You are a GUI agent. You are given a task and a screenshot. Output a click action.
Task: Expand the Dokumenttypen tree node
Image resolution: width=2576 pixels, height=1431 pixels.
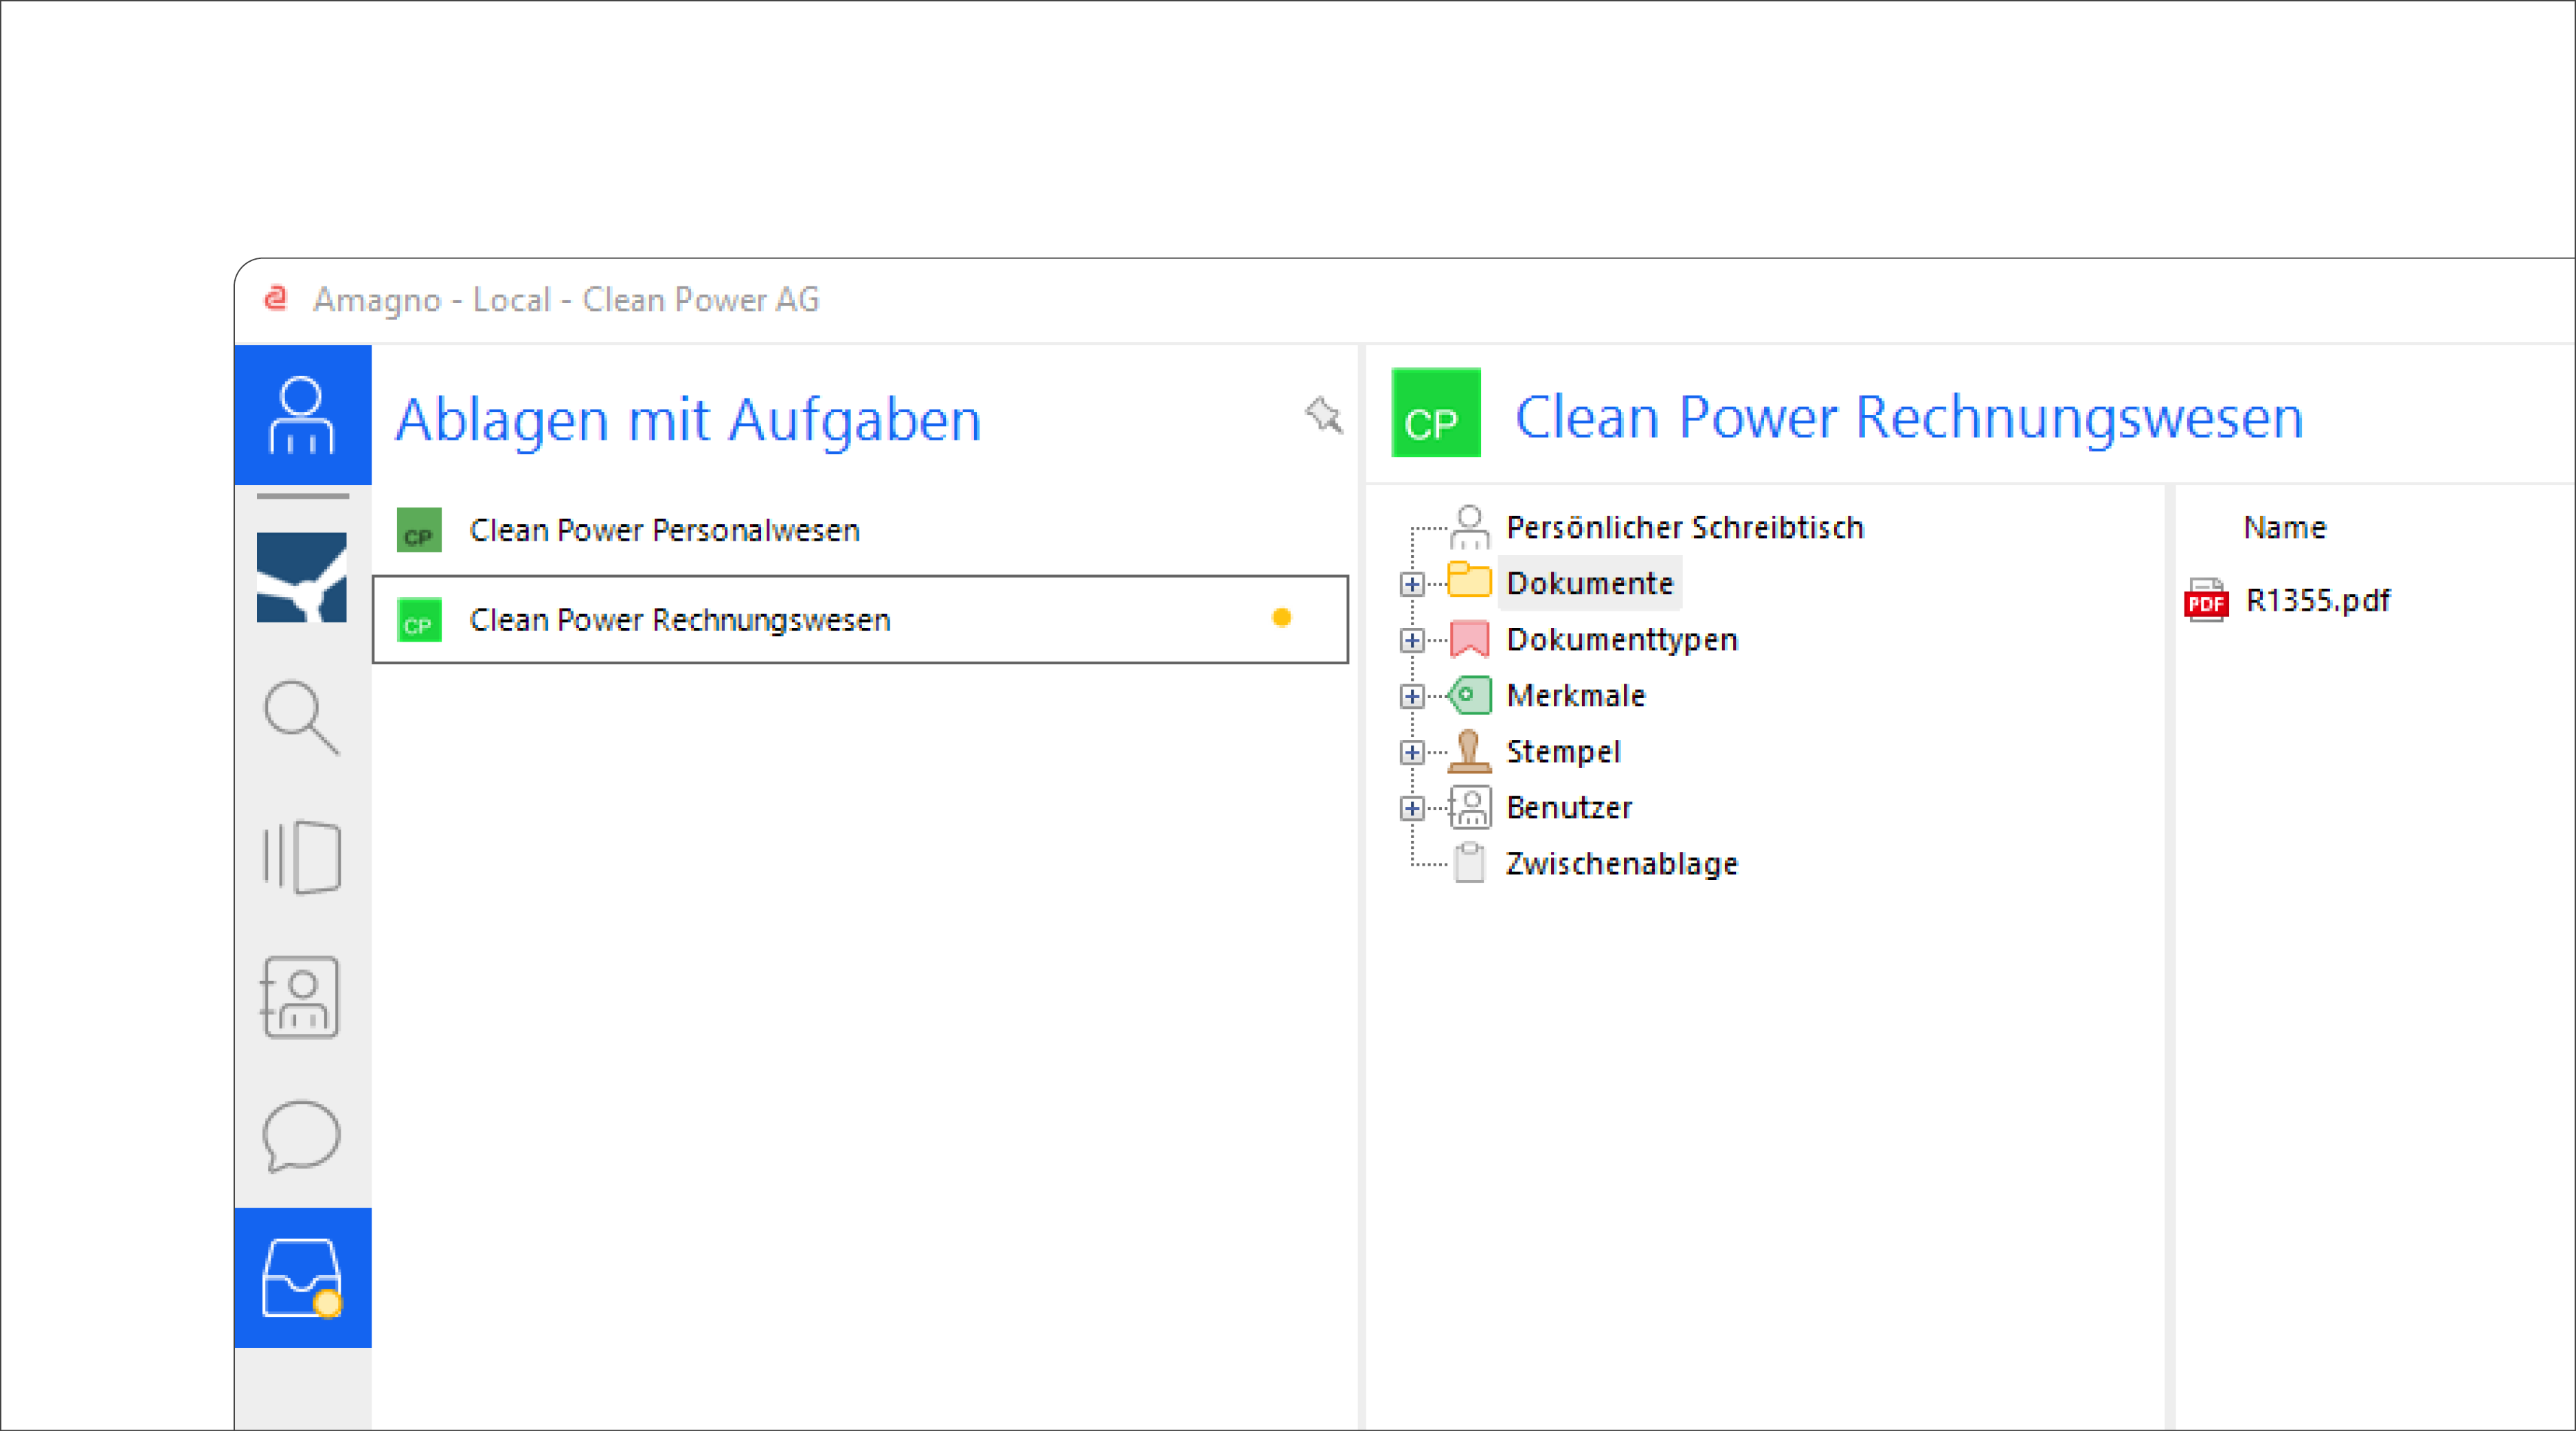[x=1411, y=640]
